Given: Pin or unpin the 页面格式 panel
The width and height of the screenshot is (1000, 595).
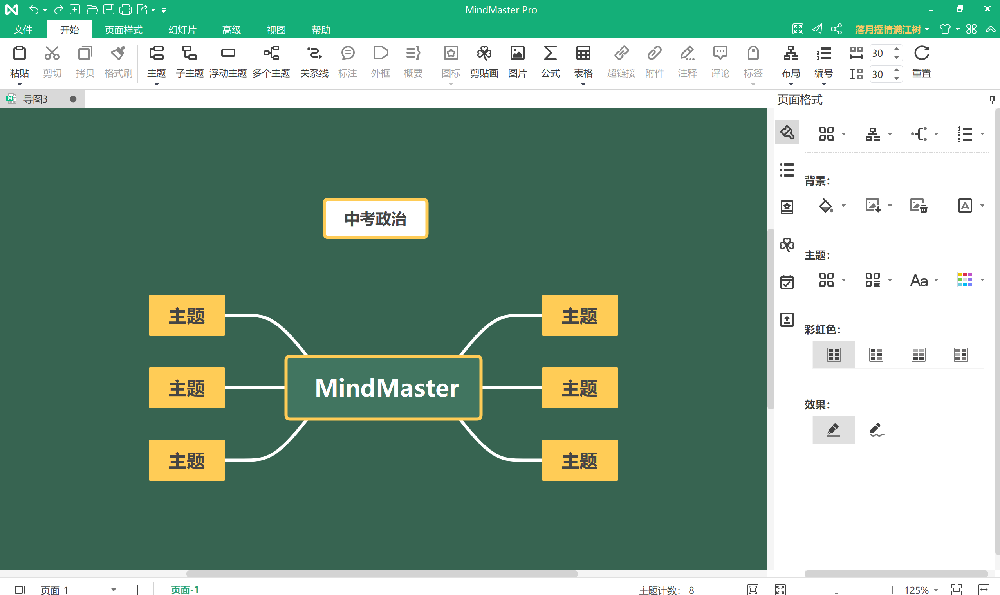Looking at the screenshot, I should (x=992, y=99).
